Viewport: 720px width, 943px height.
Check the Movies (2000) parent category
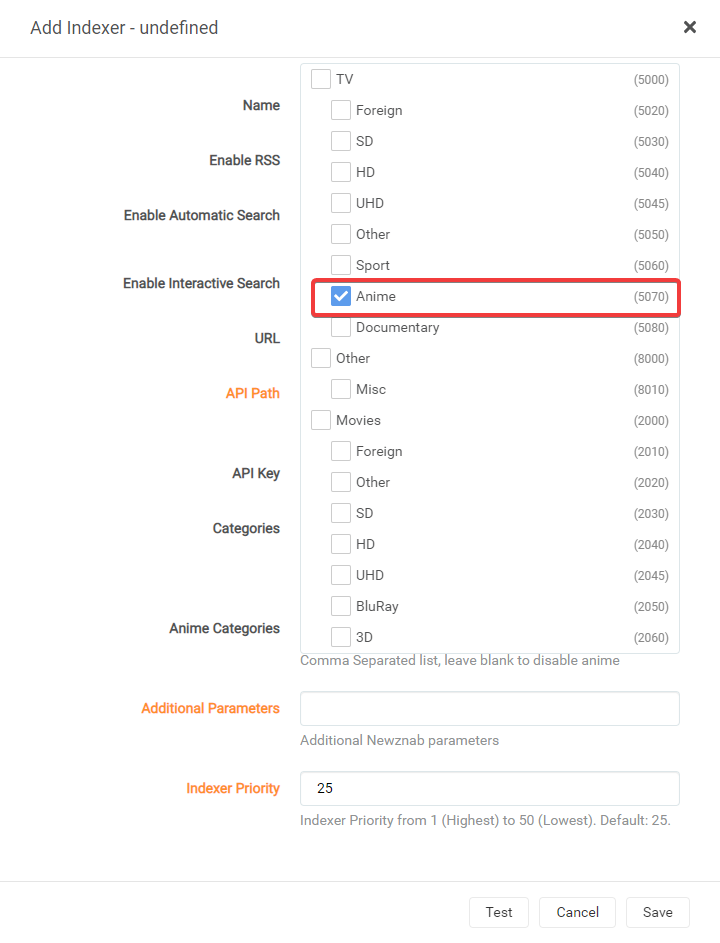point(321,420)
